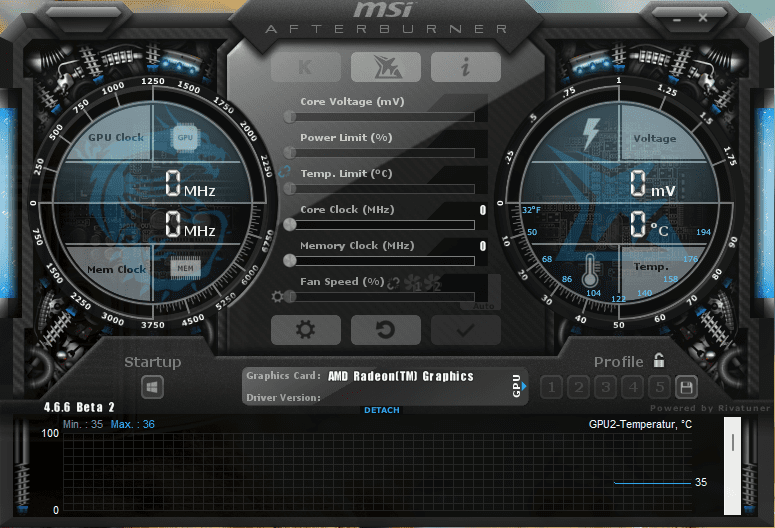The height and width of the screenshot is (528, 775).
Task: Click the Memory Clock slider handle
Action: 290,260
